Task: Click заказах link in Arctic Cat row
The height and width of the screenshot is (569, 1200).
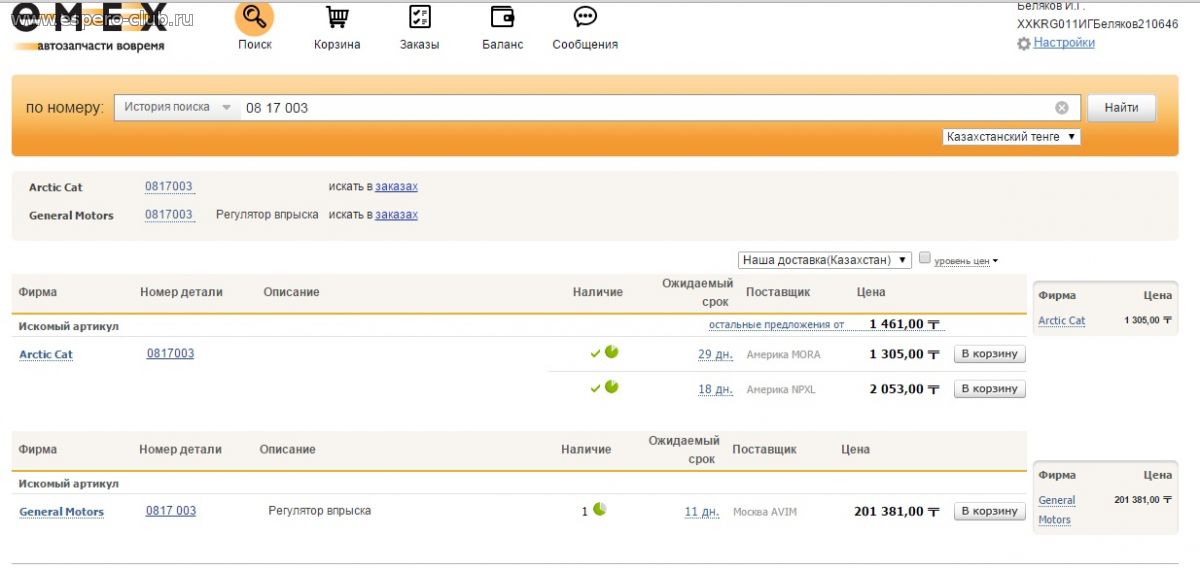Action: coord(396,187)
